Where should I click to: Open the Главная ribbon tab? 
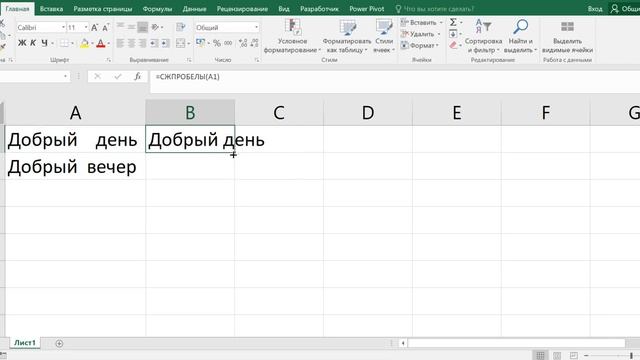pos(17,9)
